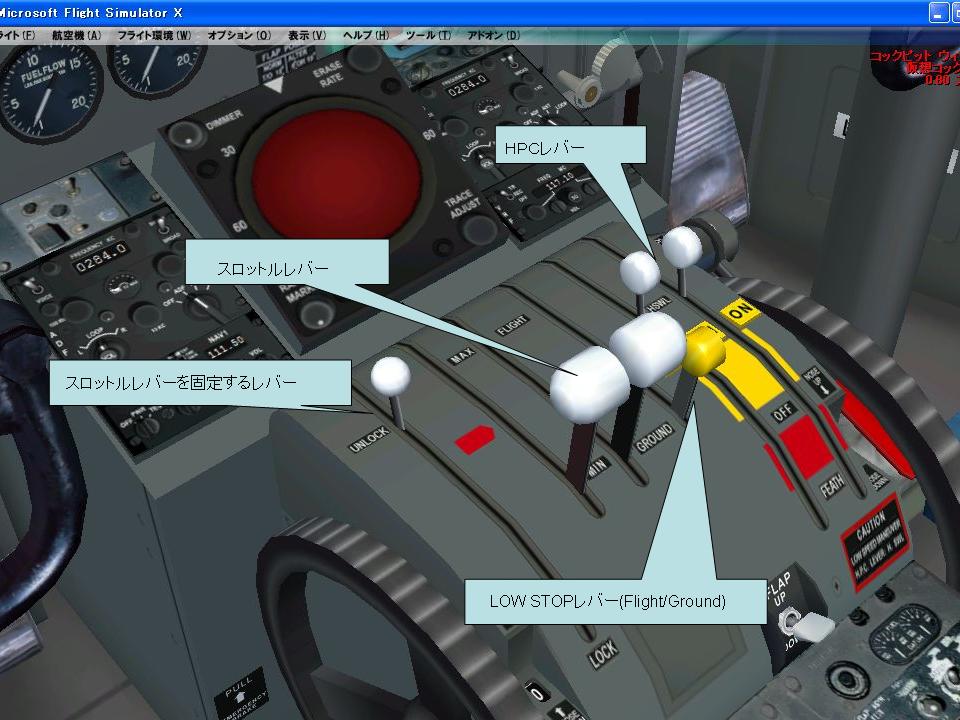Open the フライト環境(W) menu

point(154,36)
